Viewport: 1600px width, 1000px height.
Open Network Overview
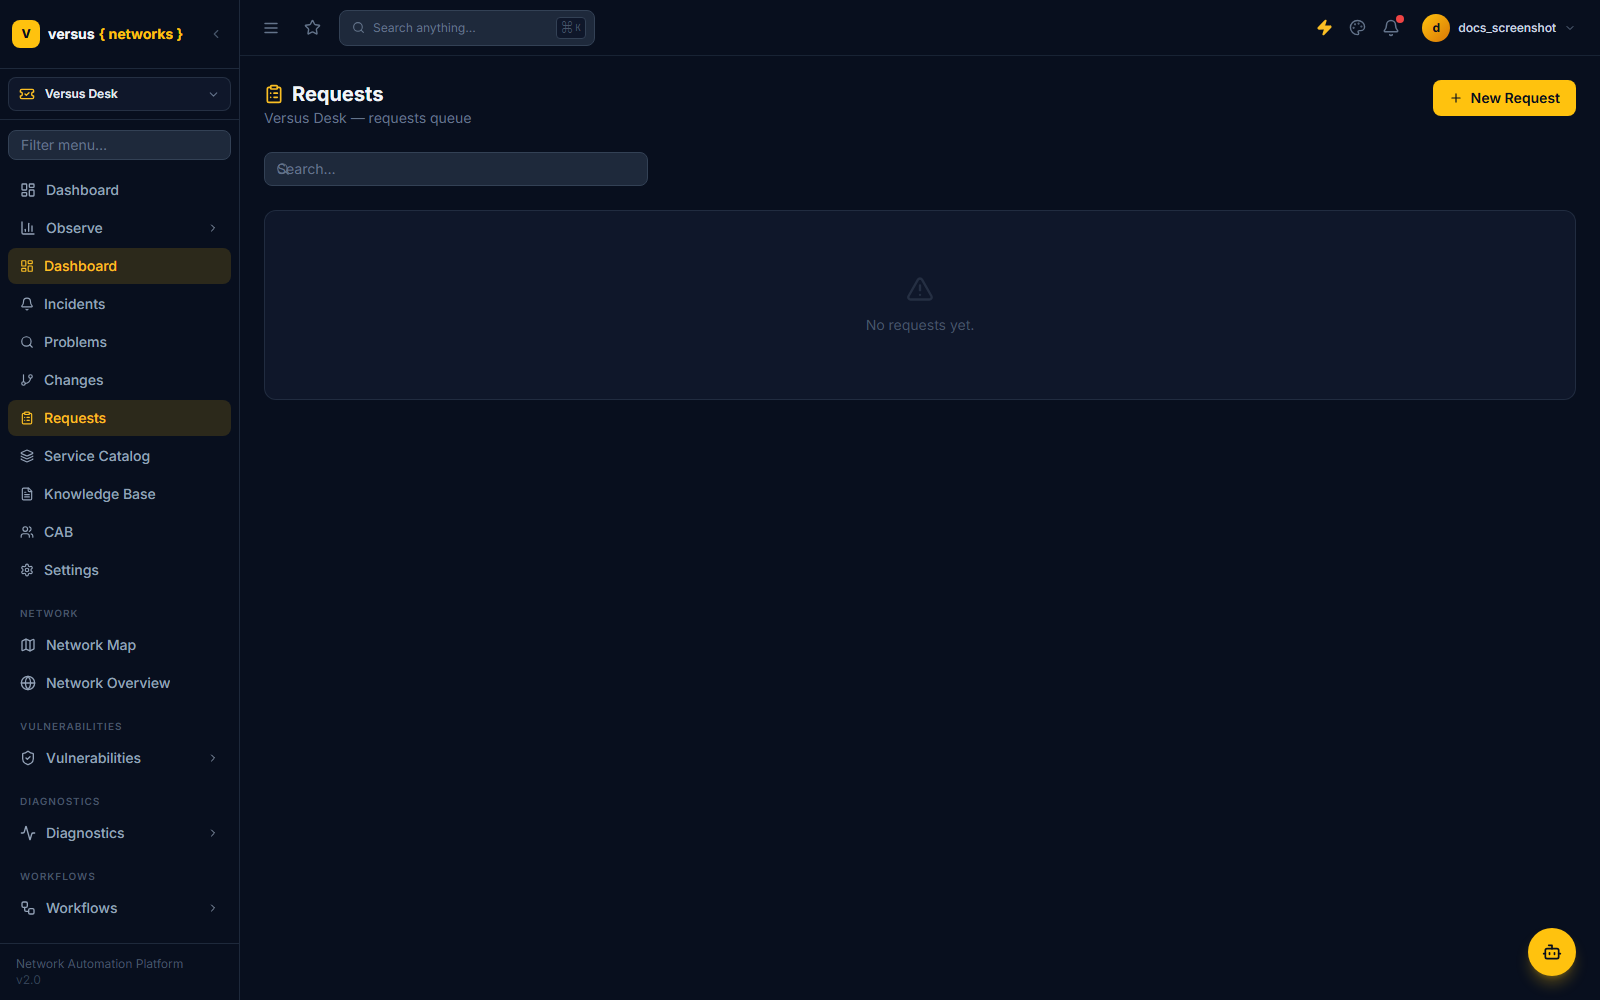pyautogui.click(x=119, y=683)
